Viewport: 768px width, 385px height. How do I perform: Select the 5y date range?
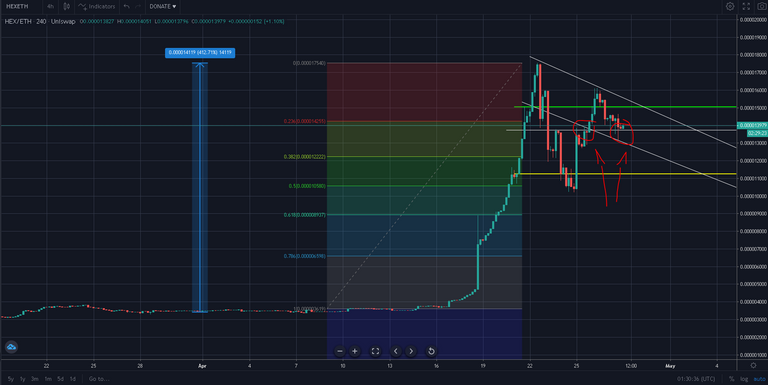point(11,379)
